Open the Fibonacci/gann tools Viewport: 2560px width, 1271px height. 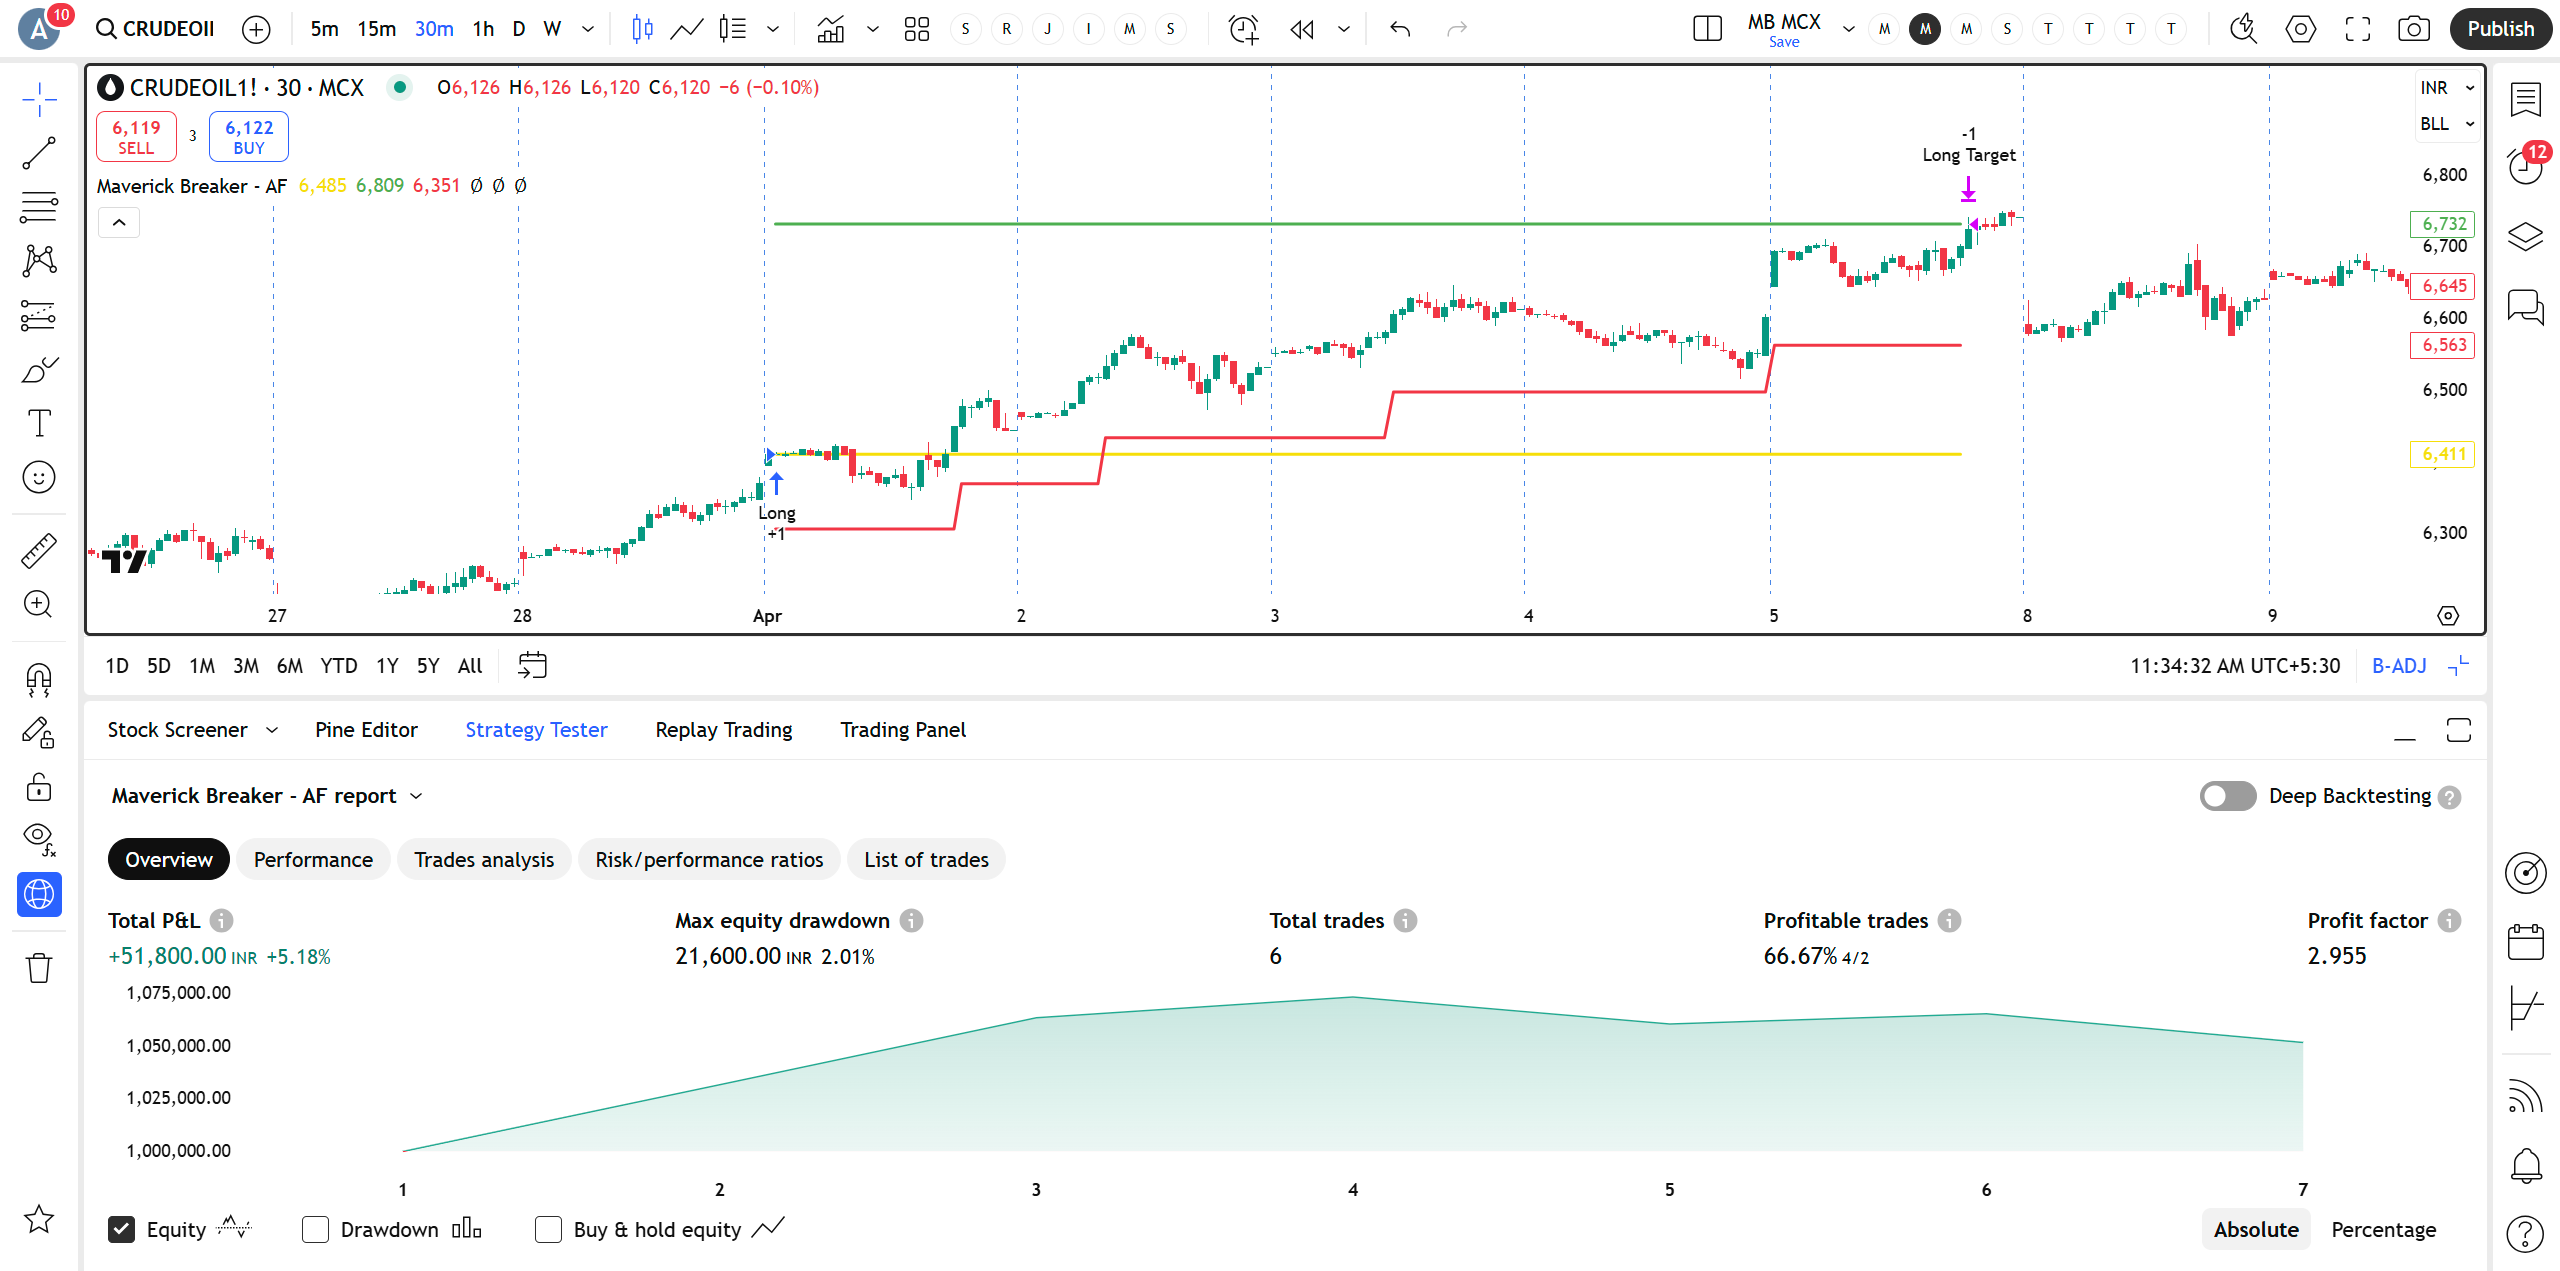click(39, 207)
